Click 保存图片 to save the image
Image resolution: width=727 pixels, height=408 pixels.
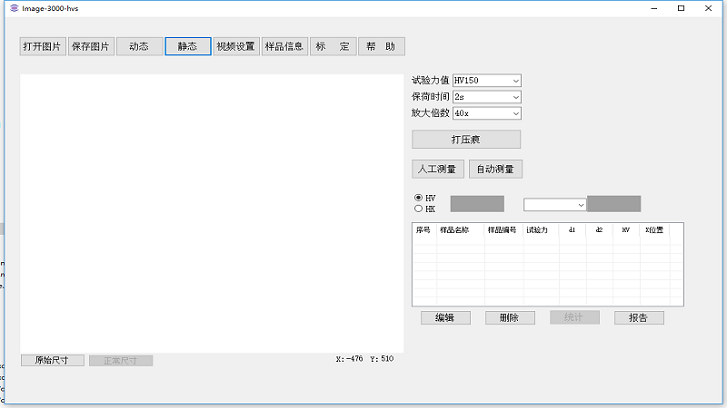coord(91,46)
